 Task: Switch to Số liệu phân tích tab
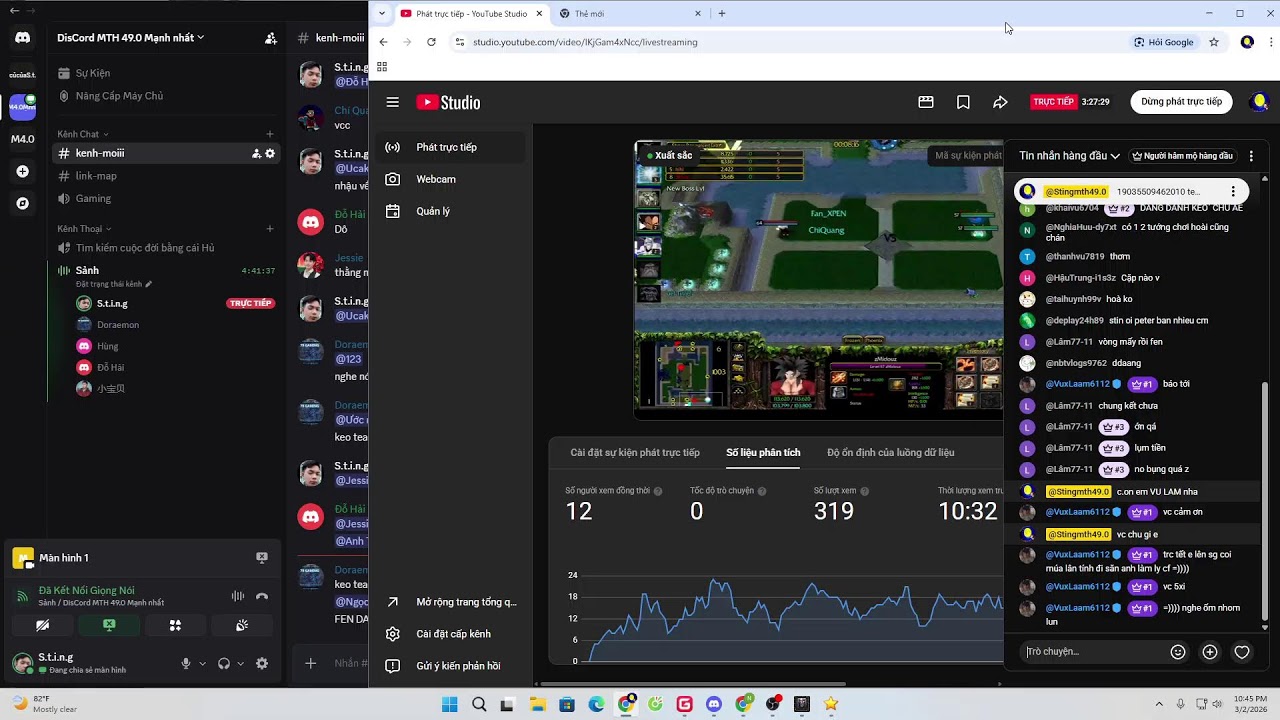coord(763,453)
